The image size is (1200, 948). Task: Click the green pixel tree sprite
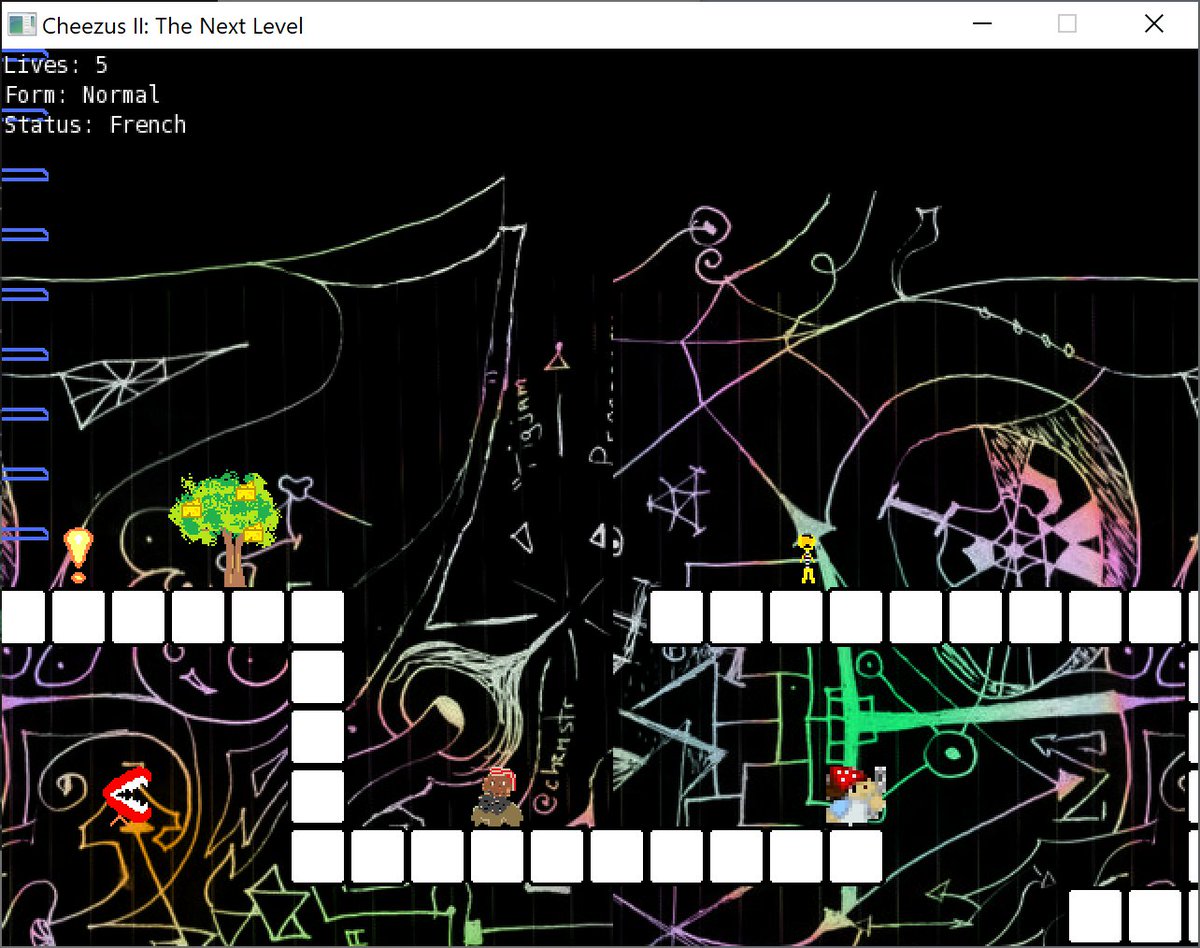[223, 529]
